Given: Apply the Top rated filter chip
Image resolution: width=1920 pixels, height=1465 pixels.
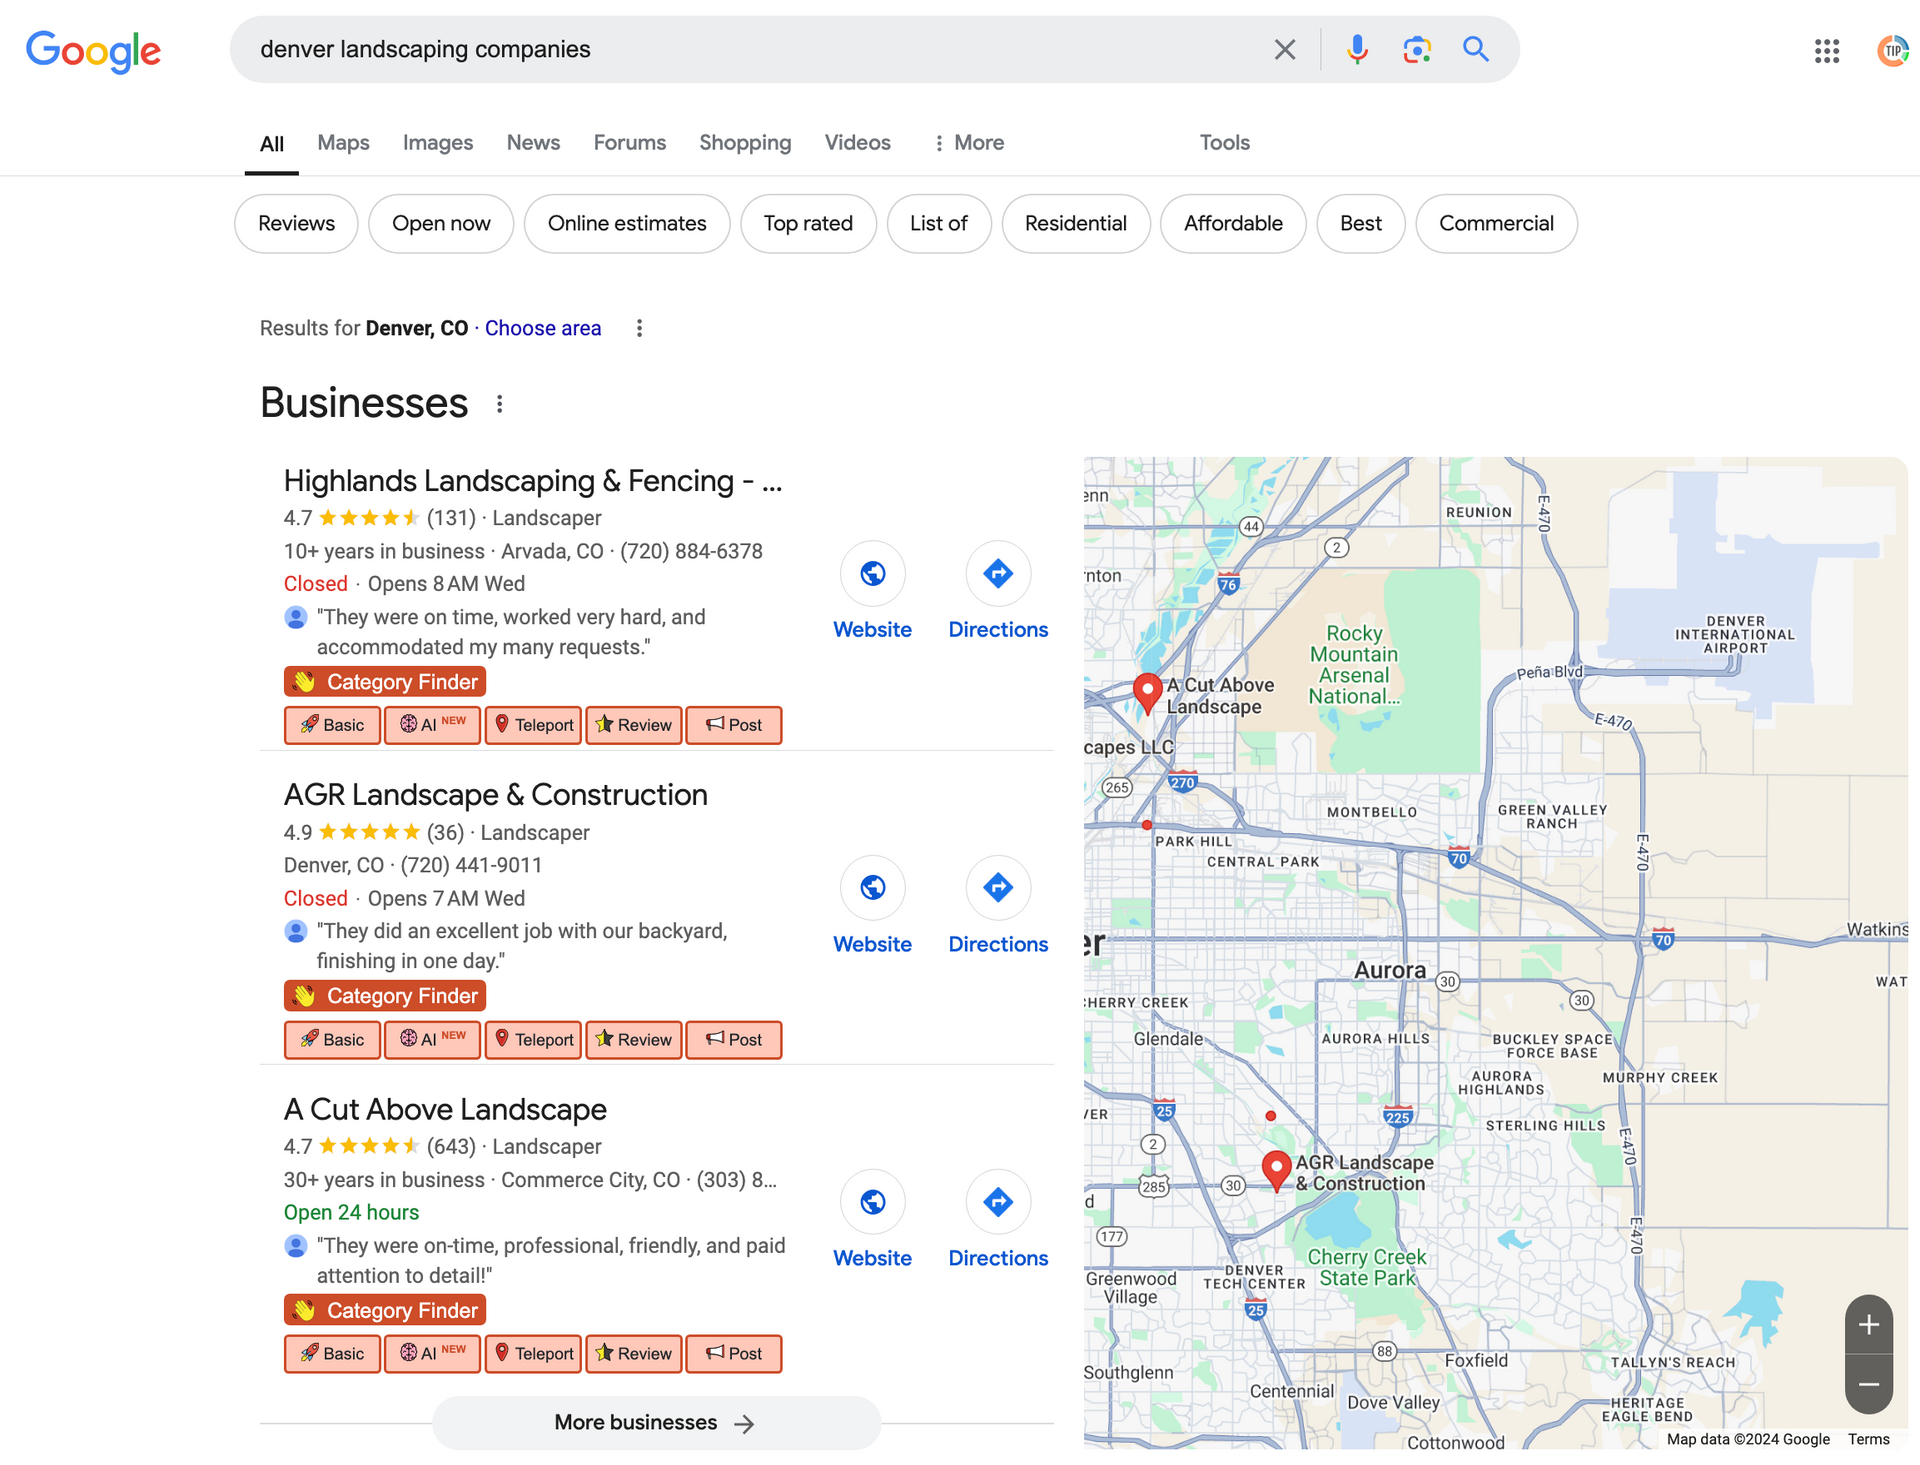Looking at the screenshot, I should pyautogui.click(x=808, y=224).
